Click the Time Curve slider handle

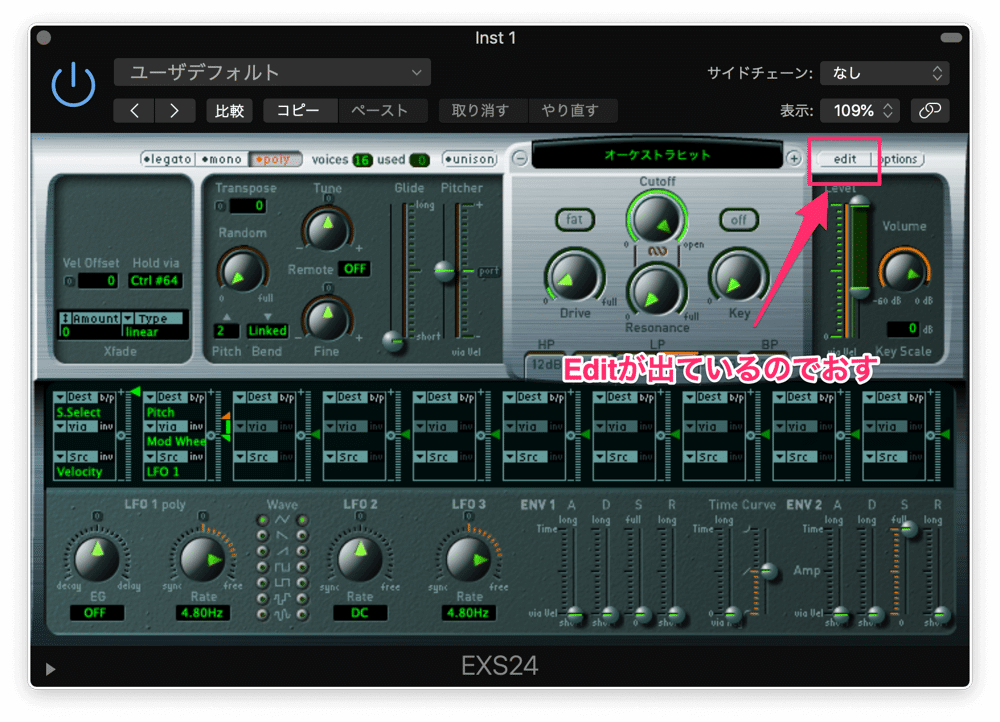769,571
